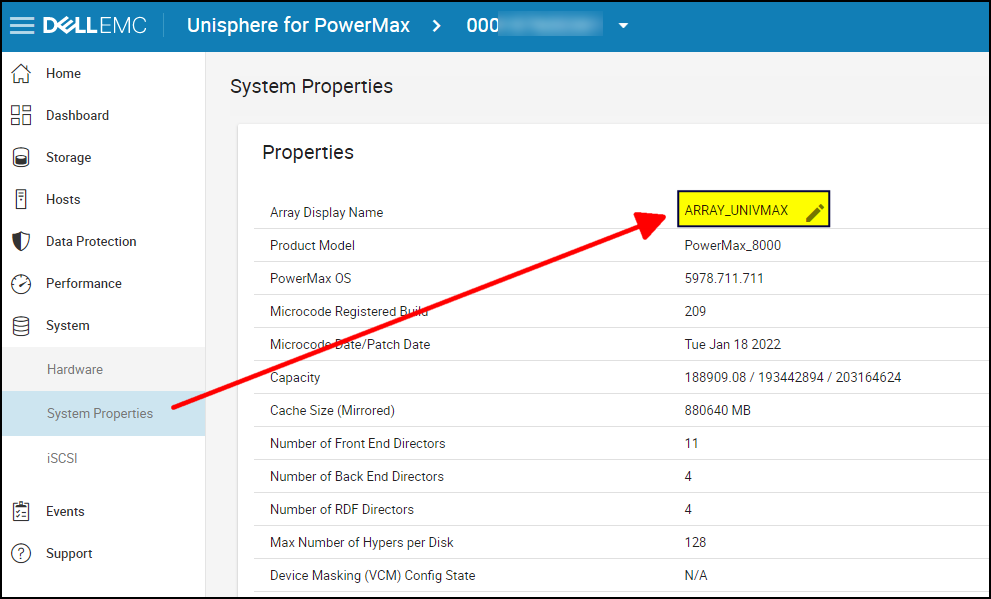Click the Dell EMC logo

pyautogui.click(x=95, y=25)
